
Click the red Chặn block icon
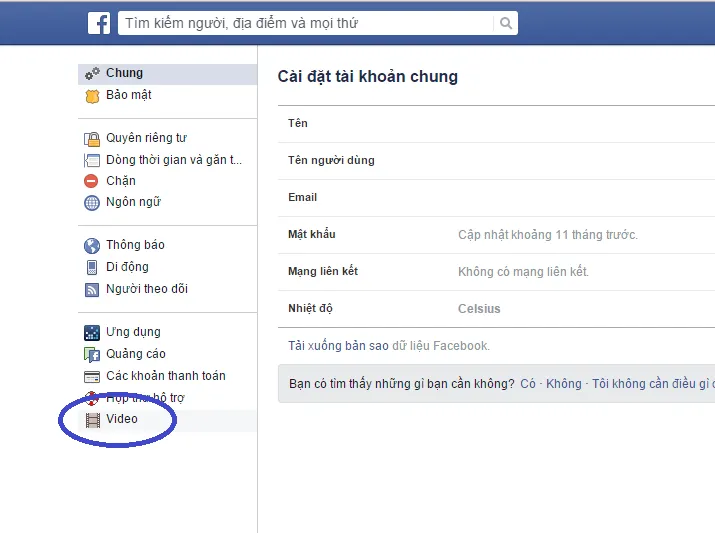91,181
